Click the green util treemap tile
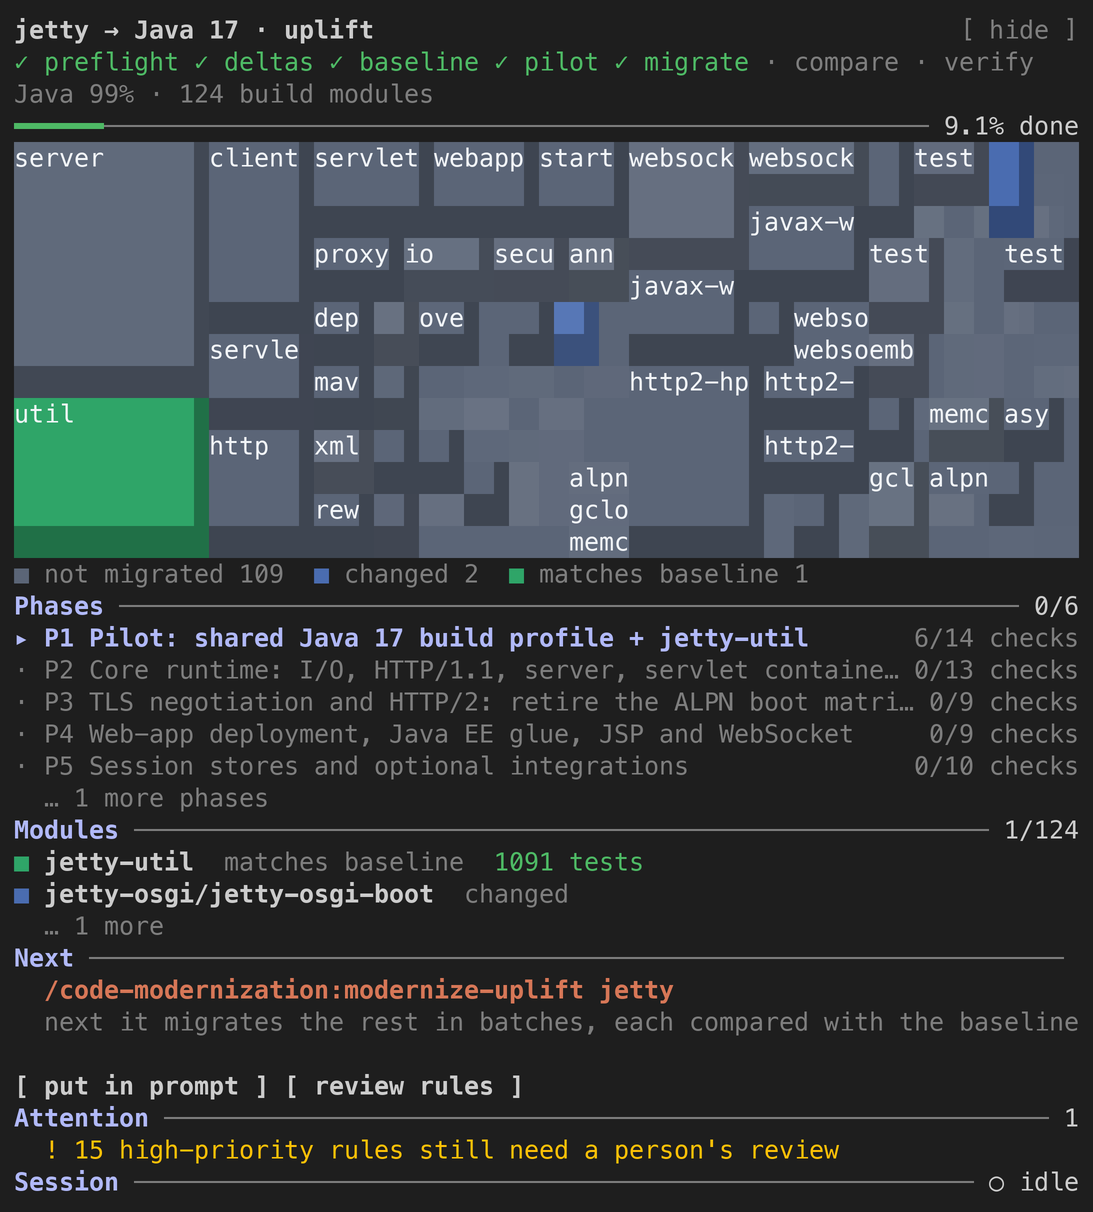1093x1212 pixels. click(104, 462)
